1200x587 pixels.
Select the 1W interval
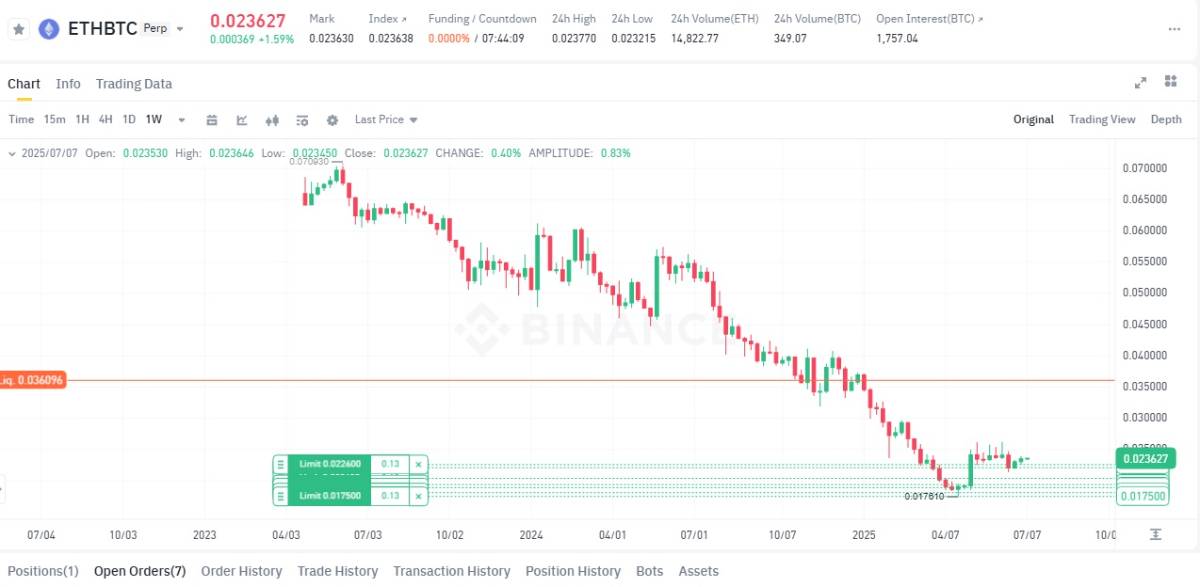click(154, 119)
